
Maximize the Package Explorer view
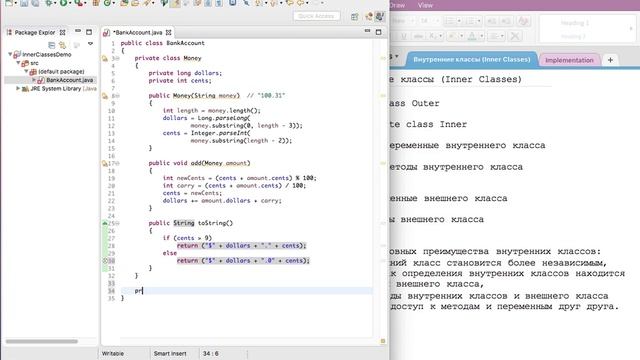(x=89, y=32)
